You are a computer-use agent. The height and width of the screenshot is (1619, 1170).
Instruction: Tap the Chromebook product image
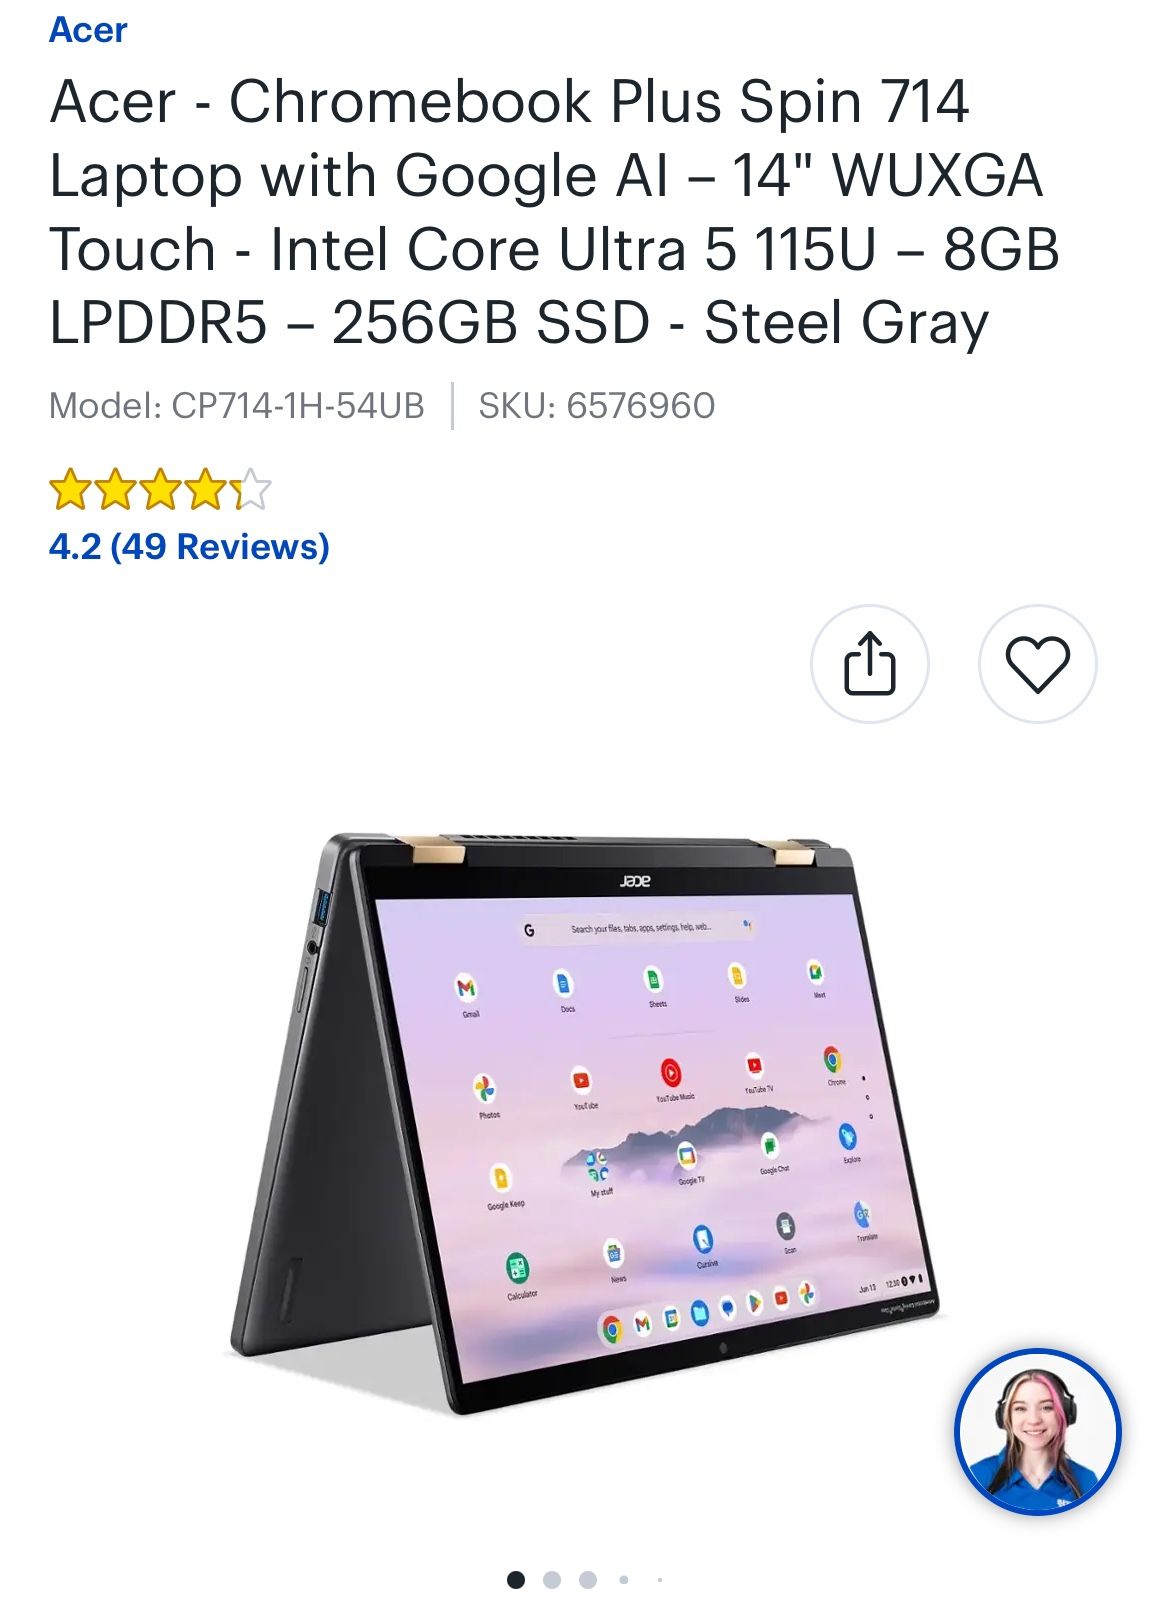tap(585, 1122)
